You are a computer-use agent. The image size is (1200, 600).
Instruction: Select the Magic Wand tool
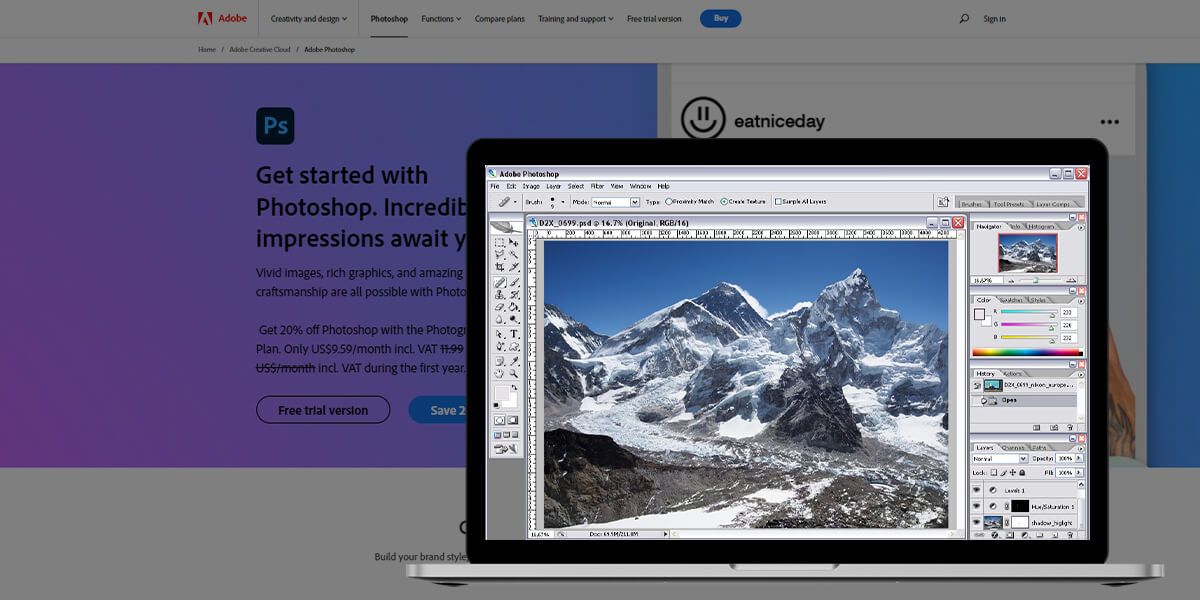pyautogui.click(x=514, y=255)
